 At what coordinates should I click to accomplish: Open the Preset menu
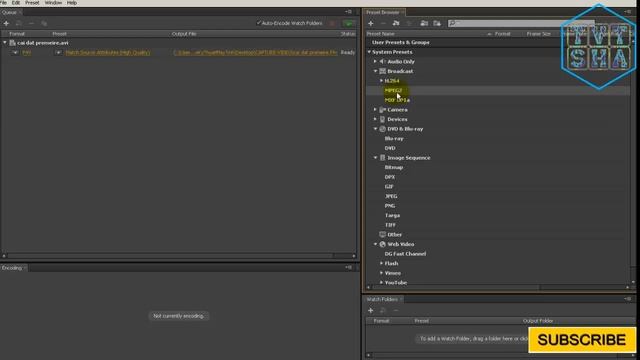pyautogui.click(x=32, y=3)
